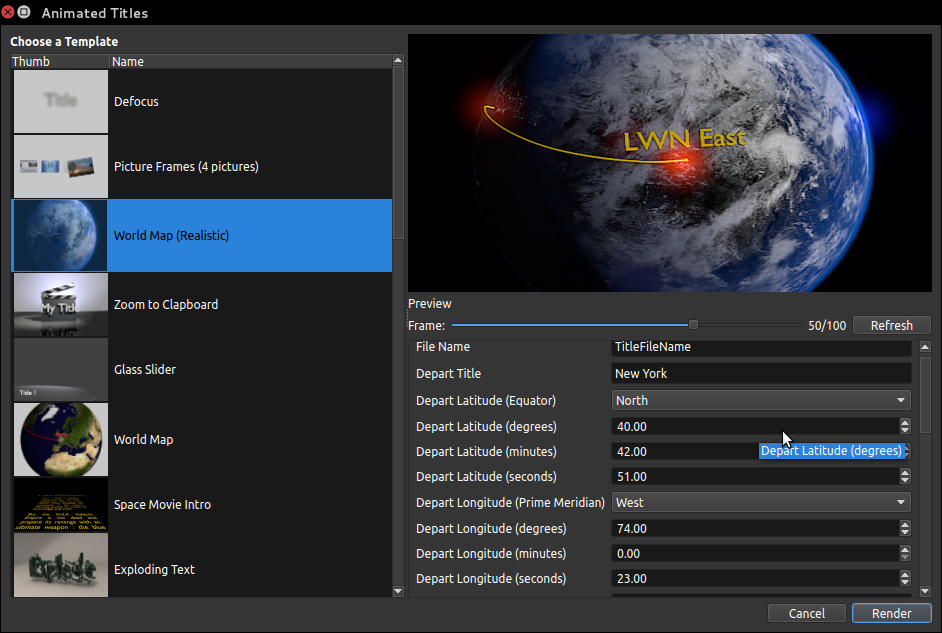Choose the Picture Frames (4 pictures) thumbnail

(x=60, y=166)
